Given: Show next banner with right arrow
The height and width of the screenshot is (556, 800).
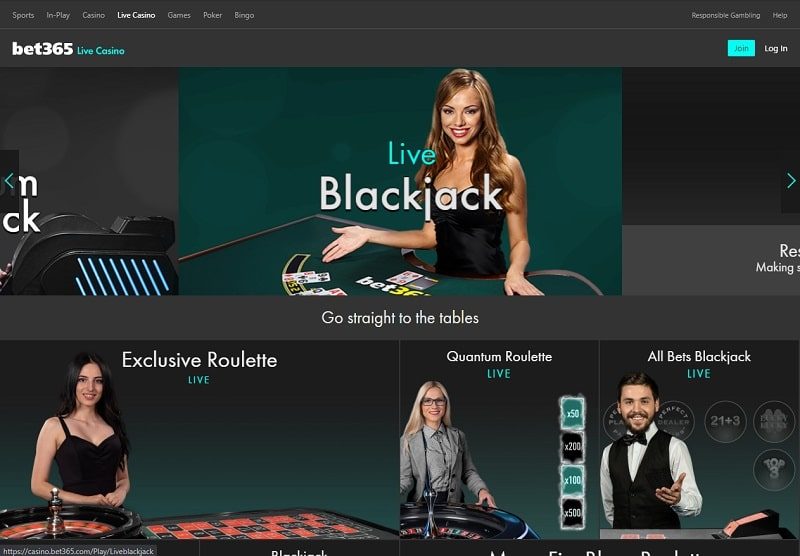Looking at the screenshot, I should 791,181.
